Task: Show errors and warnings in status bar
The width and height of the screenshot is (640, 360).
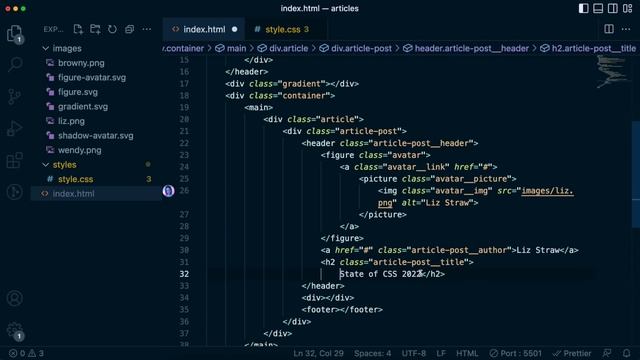Action: click(x=26, y=353)
